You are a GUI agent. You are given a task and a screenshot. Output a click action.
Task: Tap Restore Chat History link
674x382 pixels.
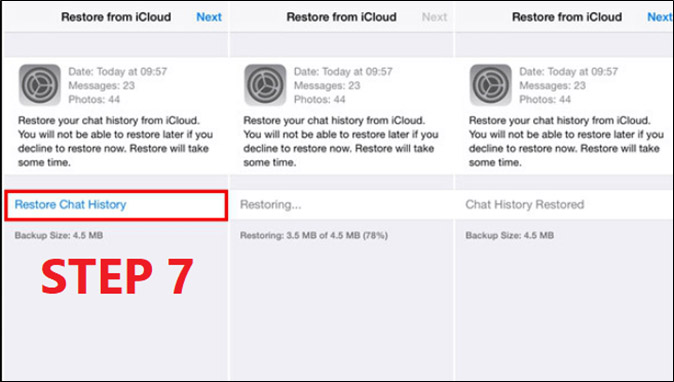click(x=70, y=205)
